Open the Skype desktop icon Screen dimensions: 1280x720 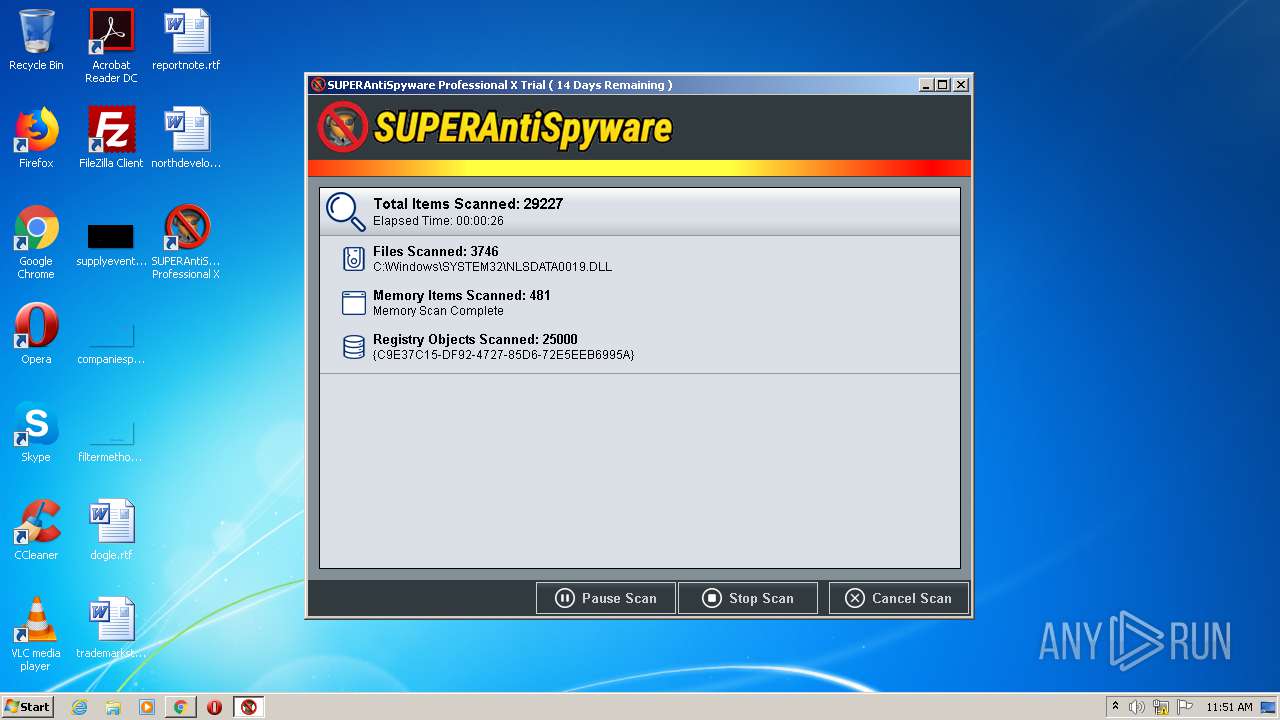pos(36,432)
